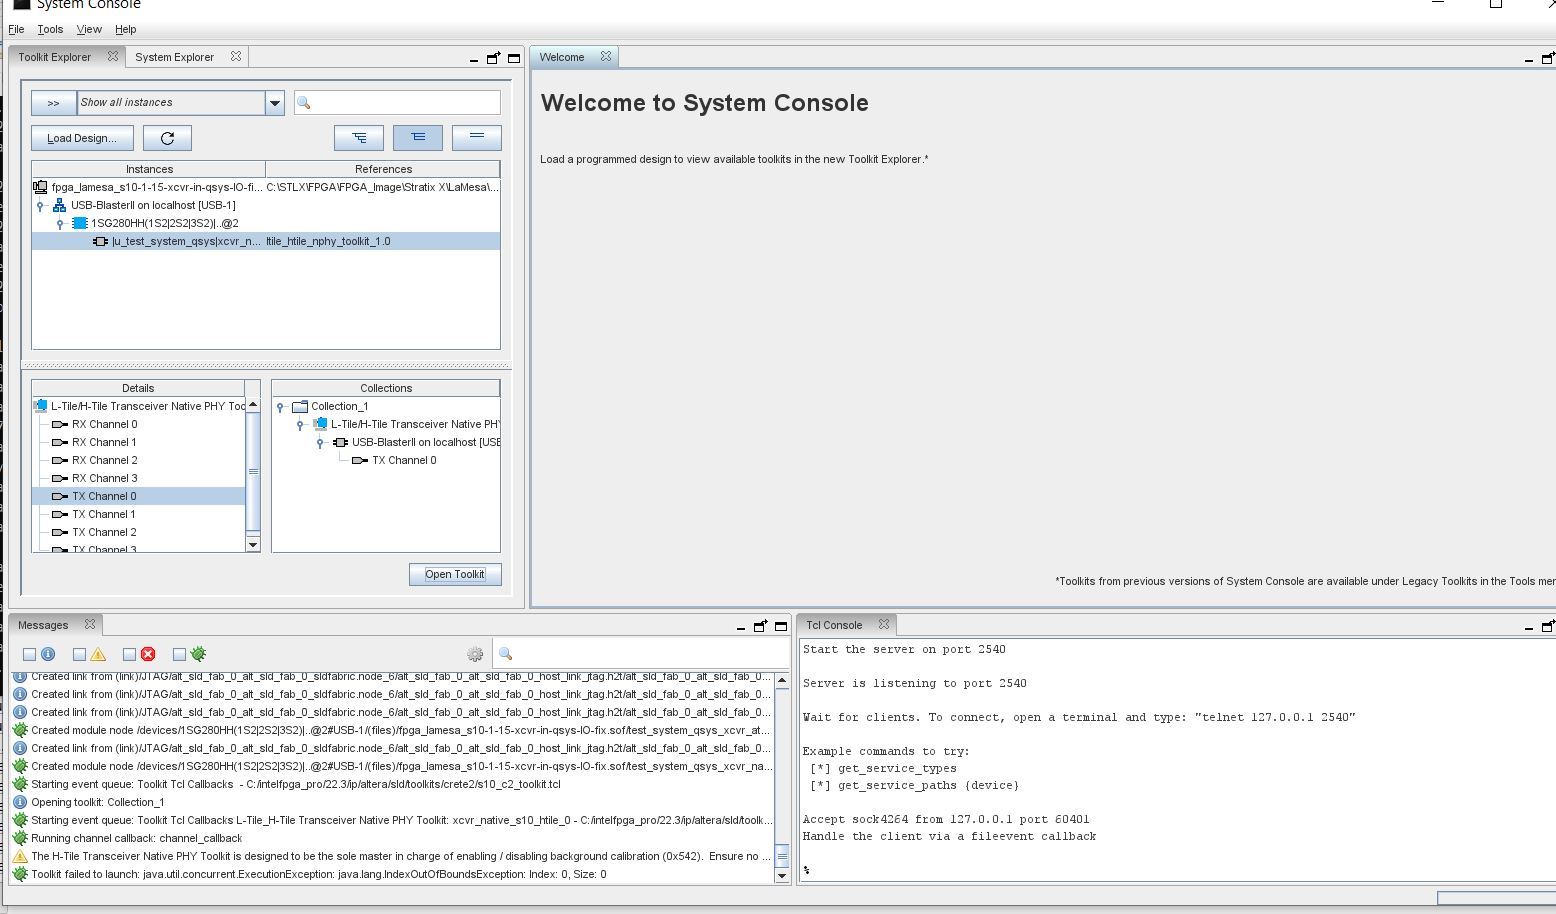Click the Instances column header
This screenshot has width=1556, height=914.
[149, 169]
